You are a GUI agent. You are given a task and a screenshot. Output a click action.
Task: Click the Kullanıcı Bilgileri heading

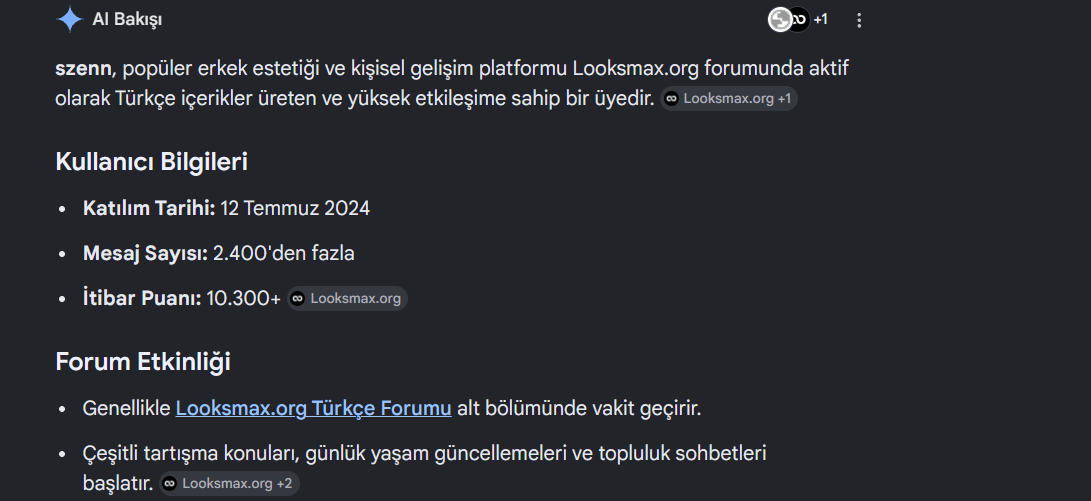(x=152, y=162)
